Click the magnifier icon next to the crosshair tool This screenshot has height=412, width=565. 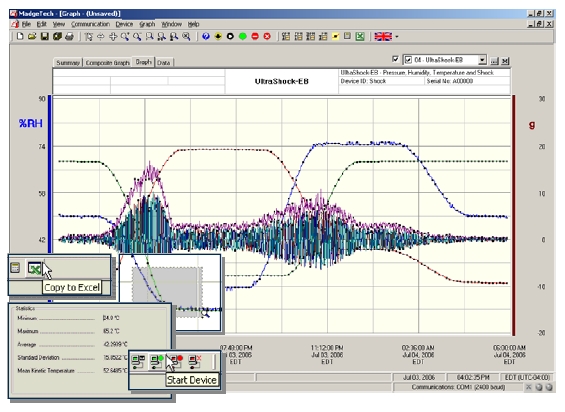[x=125, y=36]
